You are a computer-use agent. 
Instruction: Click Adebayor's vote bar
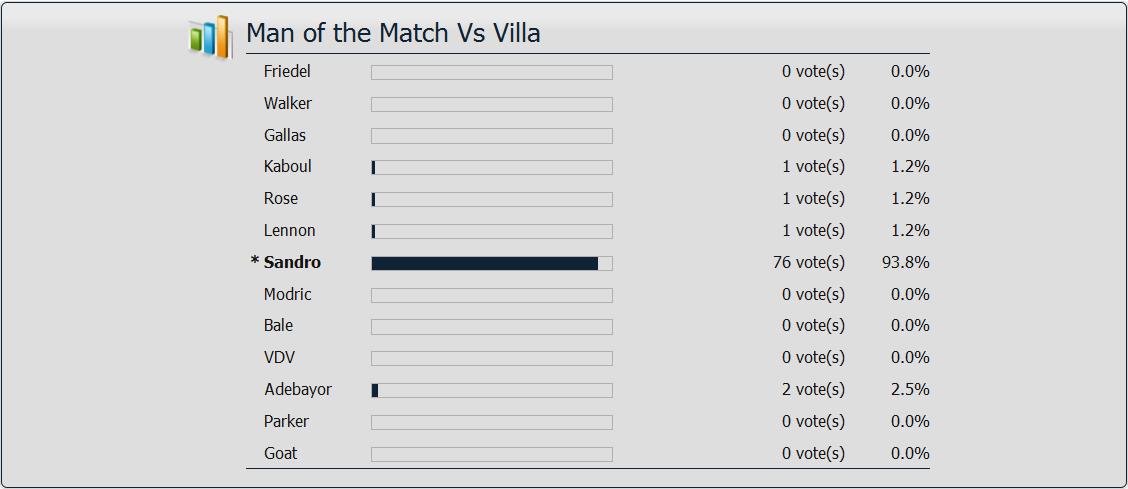coord(492,390)
